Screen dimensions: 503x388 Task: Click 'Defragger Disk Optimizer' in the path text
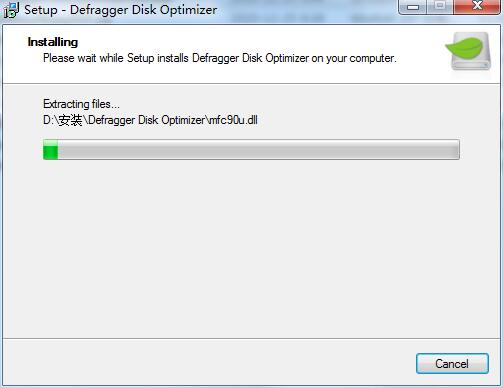point(146,120)
